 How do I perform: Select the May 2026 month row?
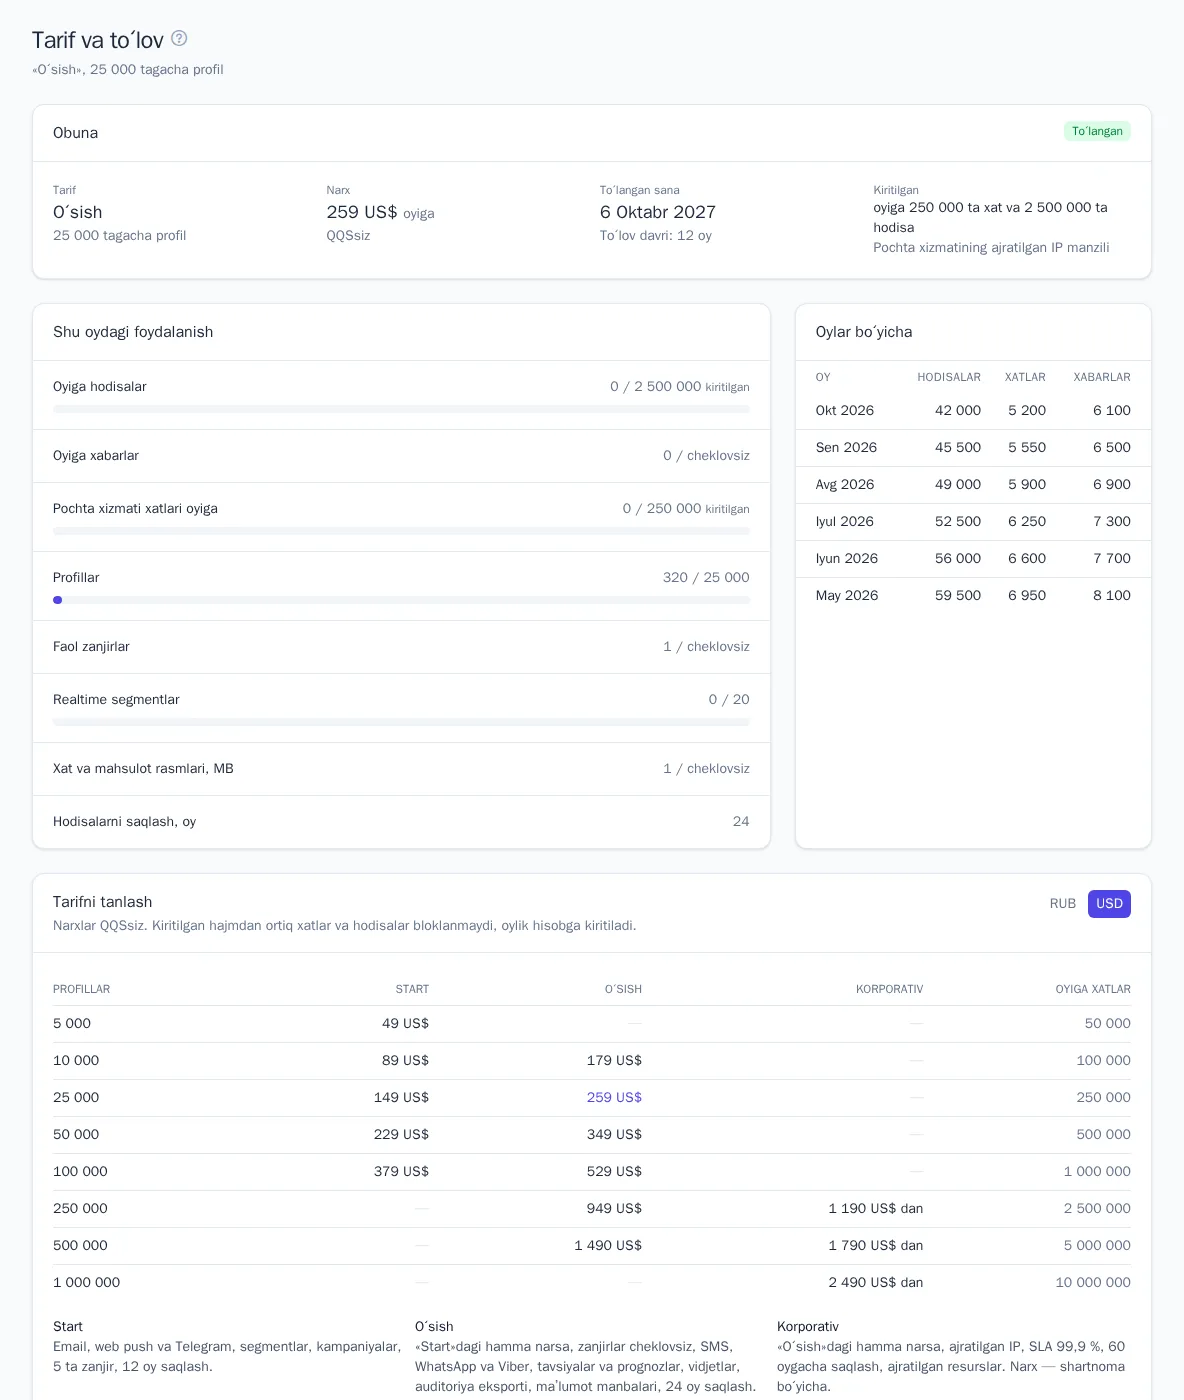973,596
